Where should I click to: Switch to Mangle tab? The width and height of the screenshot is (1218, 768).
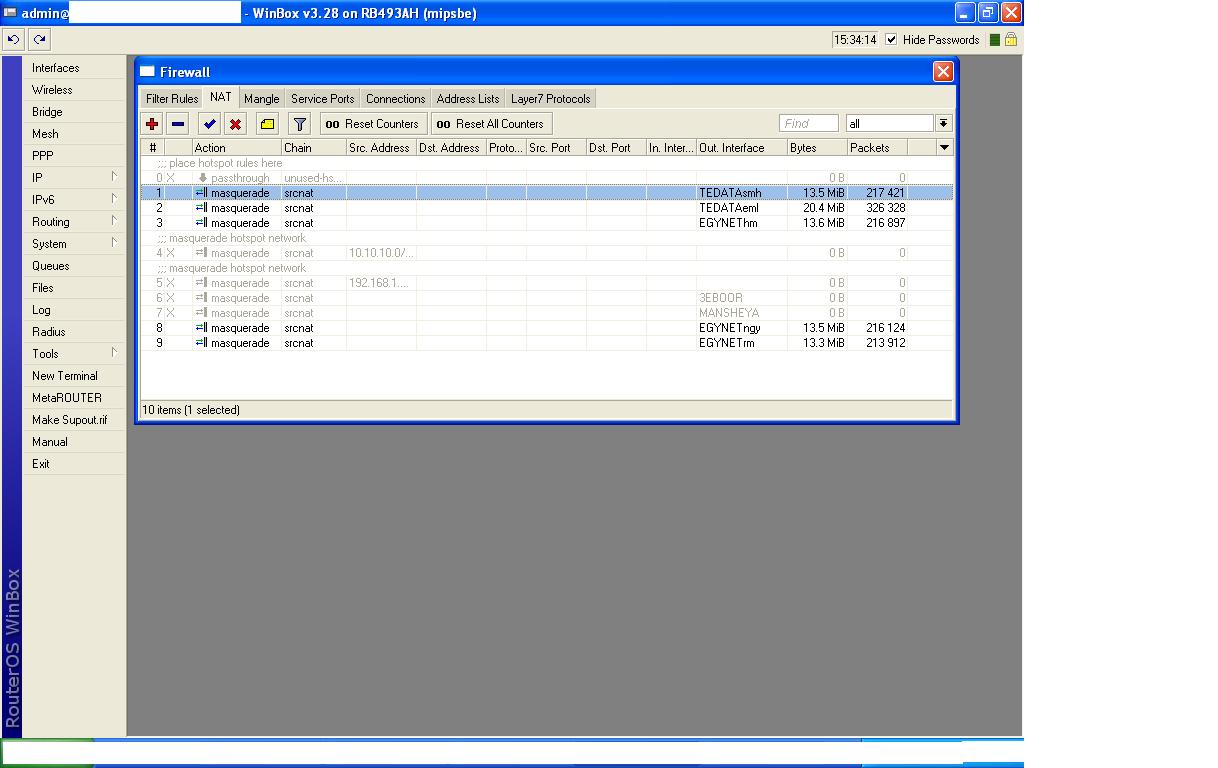[x=262, y=99]
